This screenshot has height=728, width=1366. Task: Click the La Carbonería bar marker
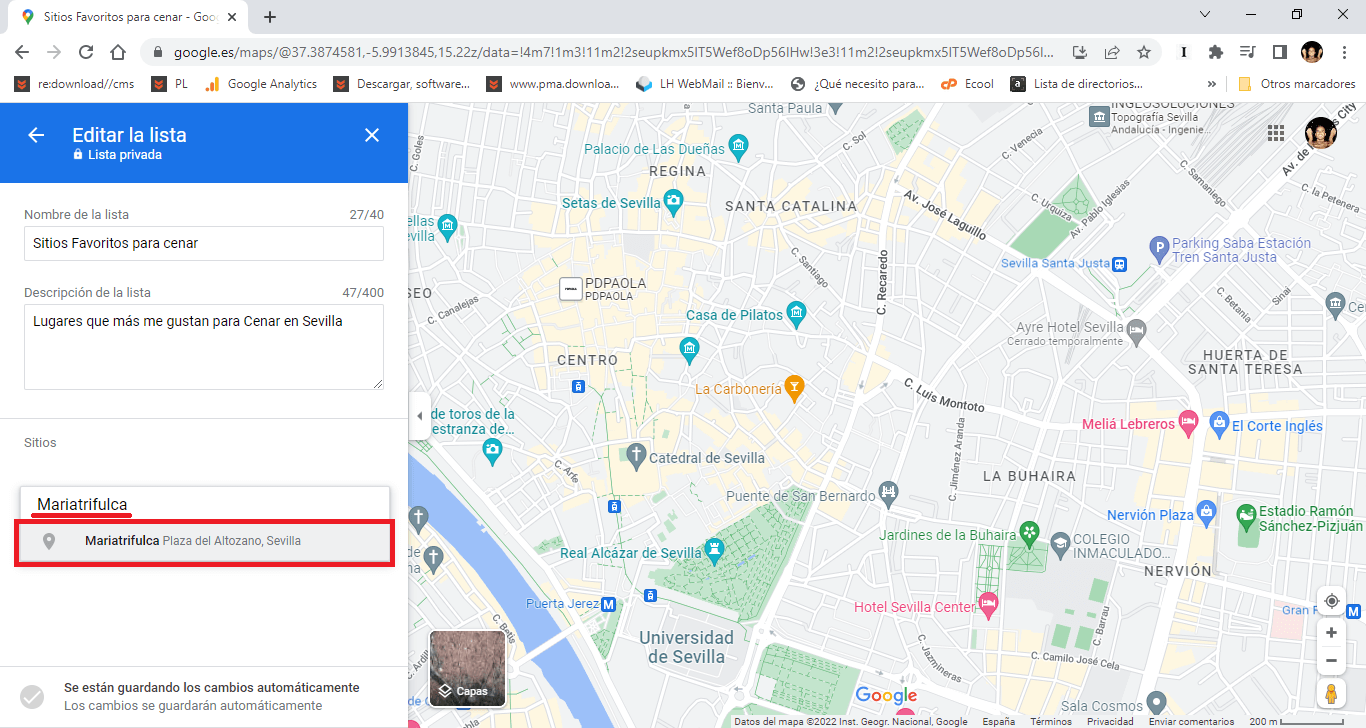(795, 388)
